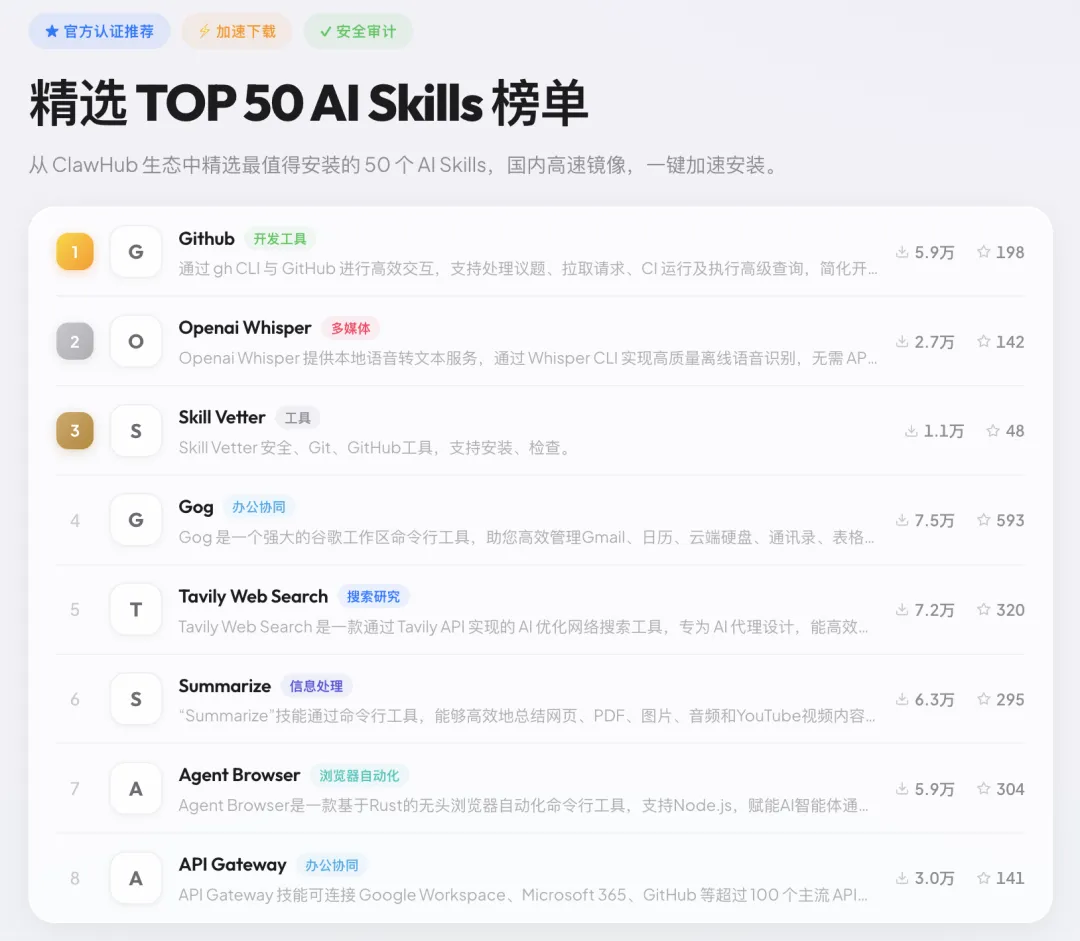Image resolution: width=1080 pixels, height=941 pixels.
Task: Click the star icon beside 142
Action: coord(984,341)
